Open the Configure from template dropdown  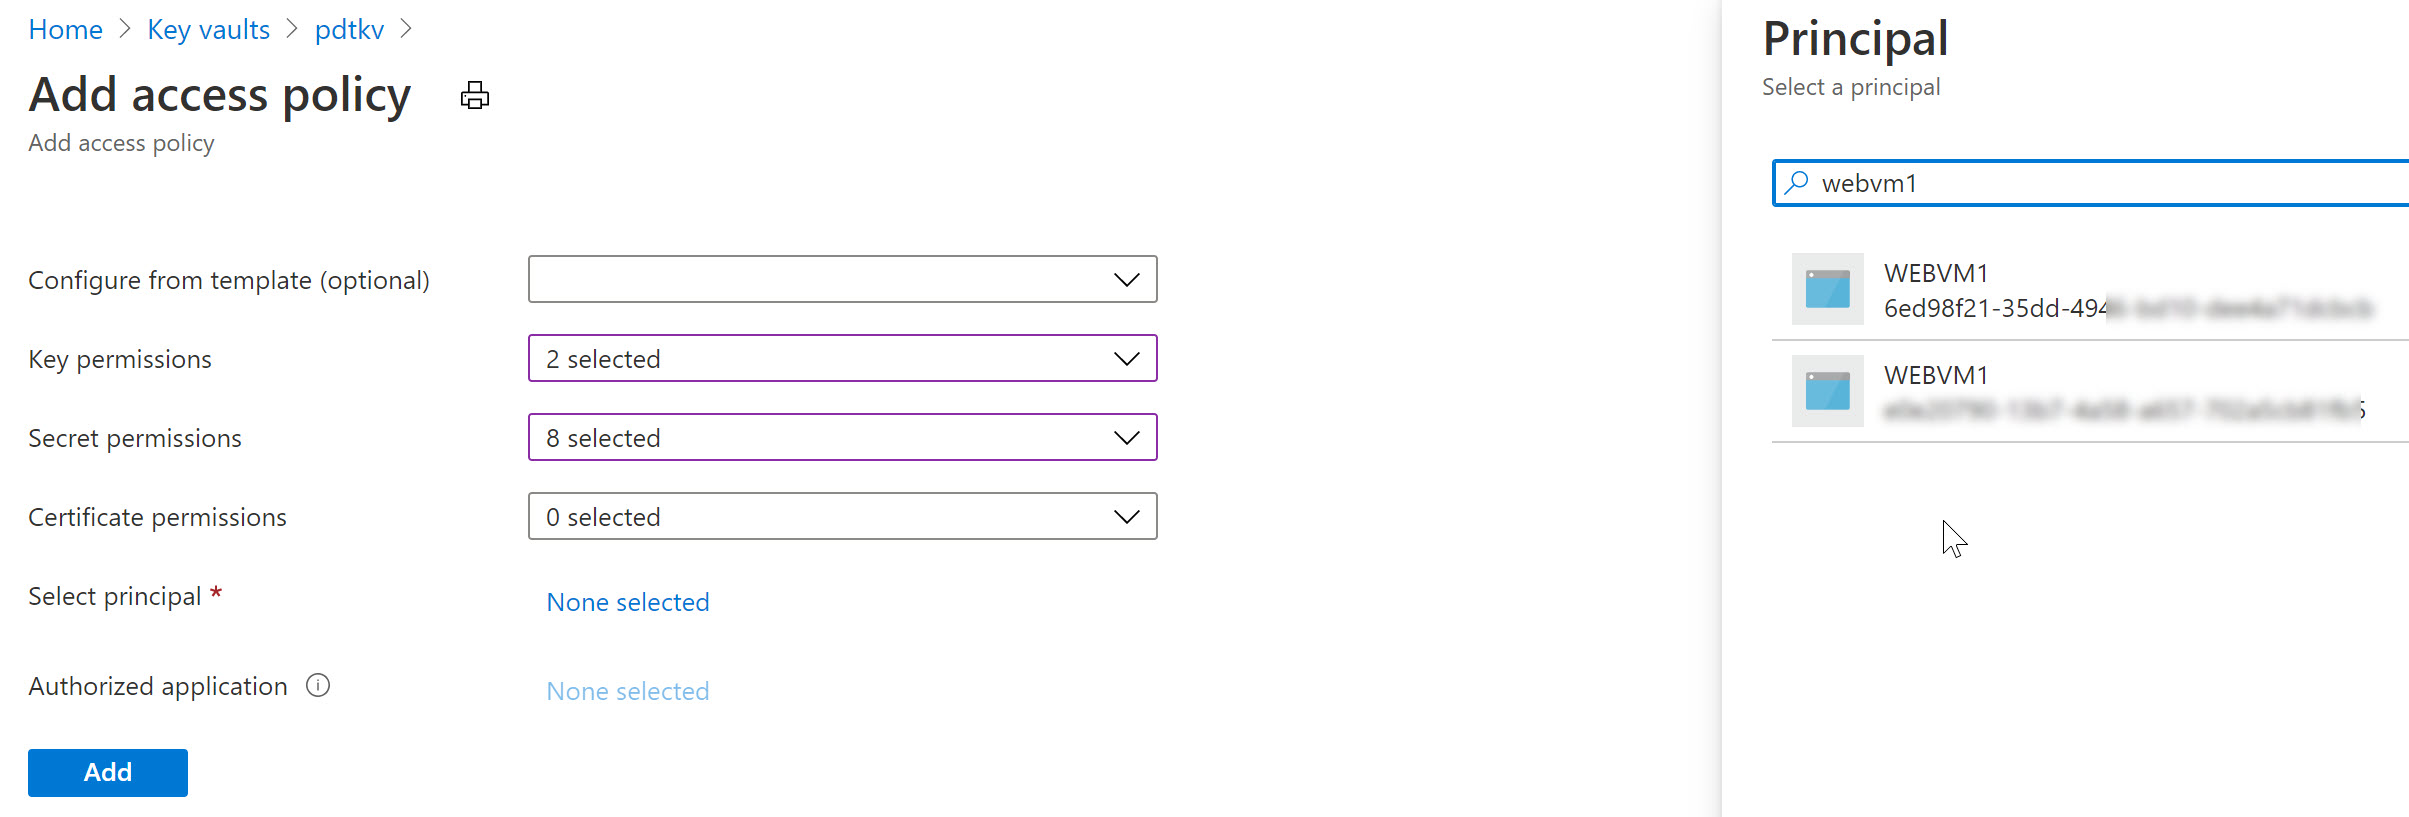point(842,279)
